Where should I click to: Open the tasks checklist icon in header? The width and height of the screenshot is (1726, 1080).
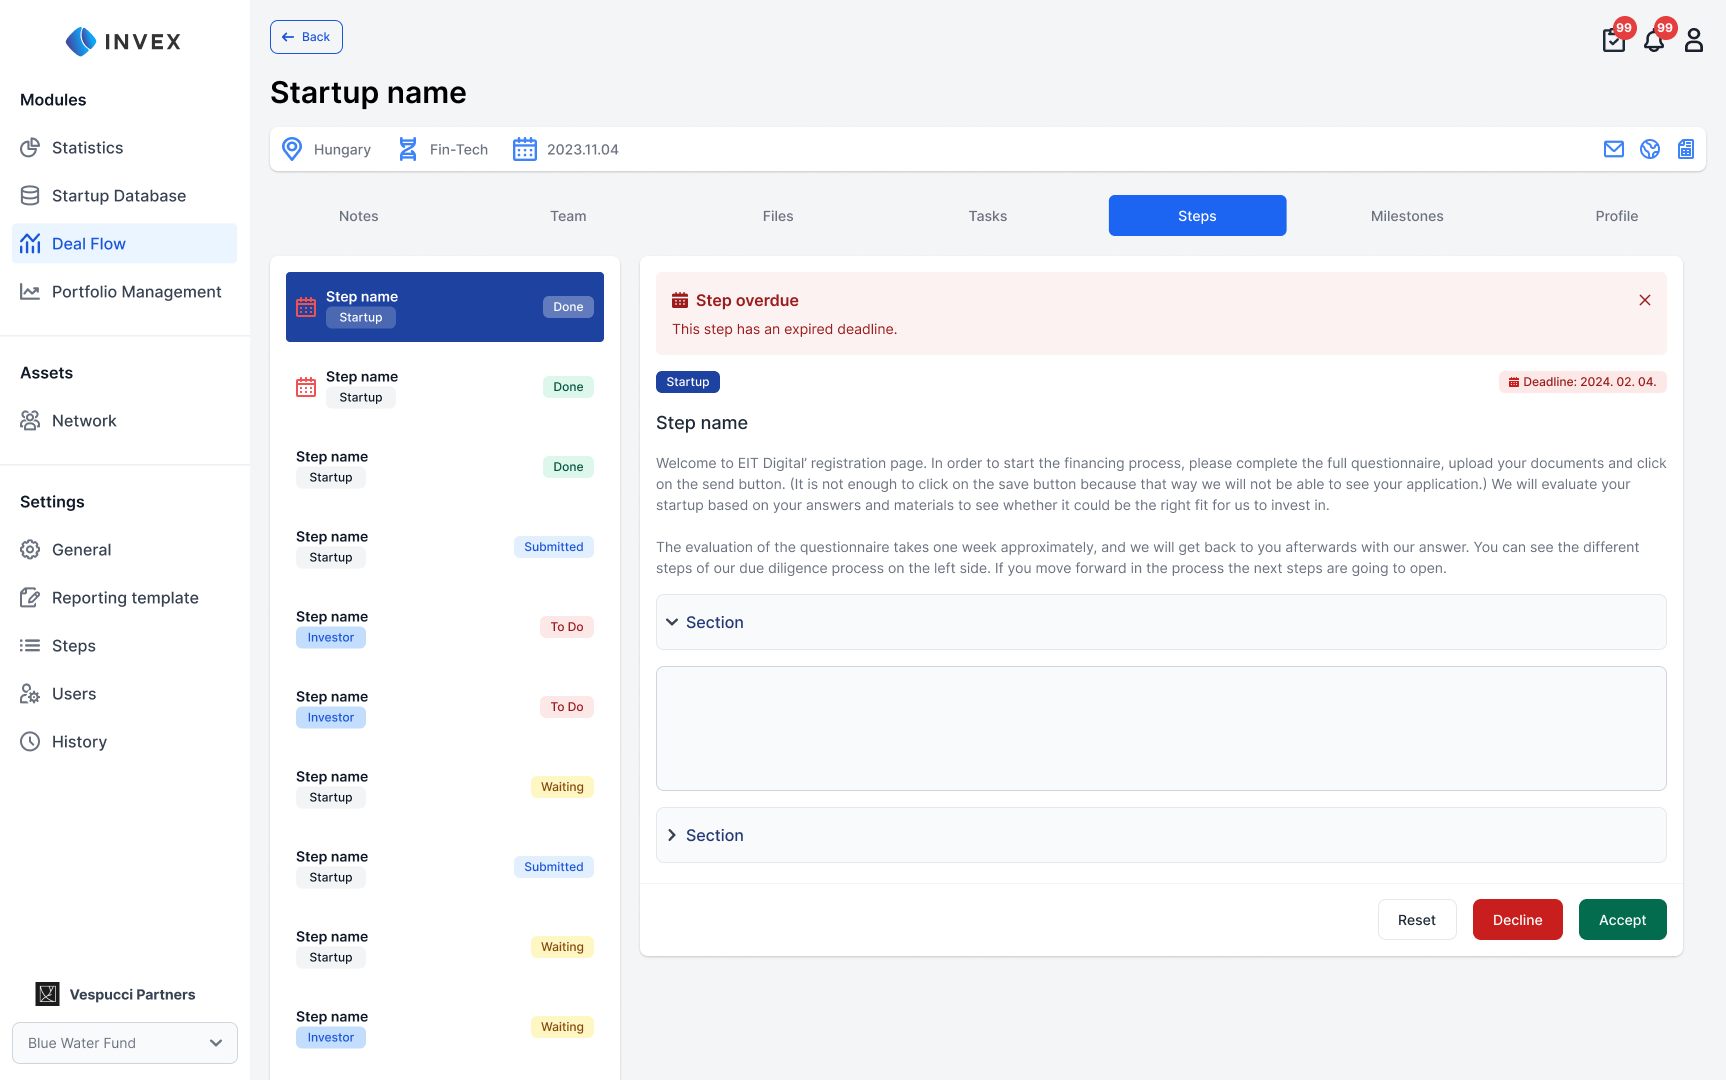coord(1613,40)
